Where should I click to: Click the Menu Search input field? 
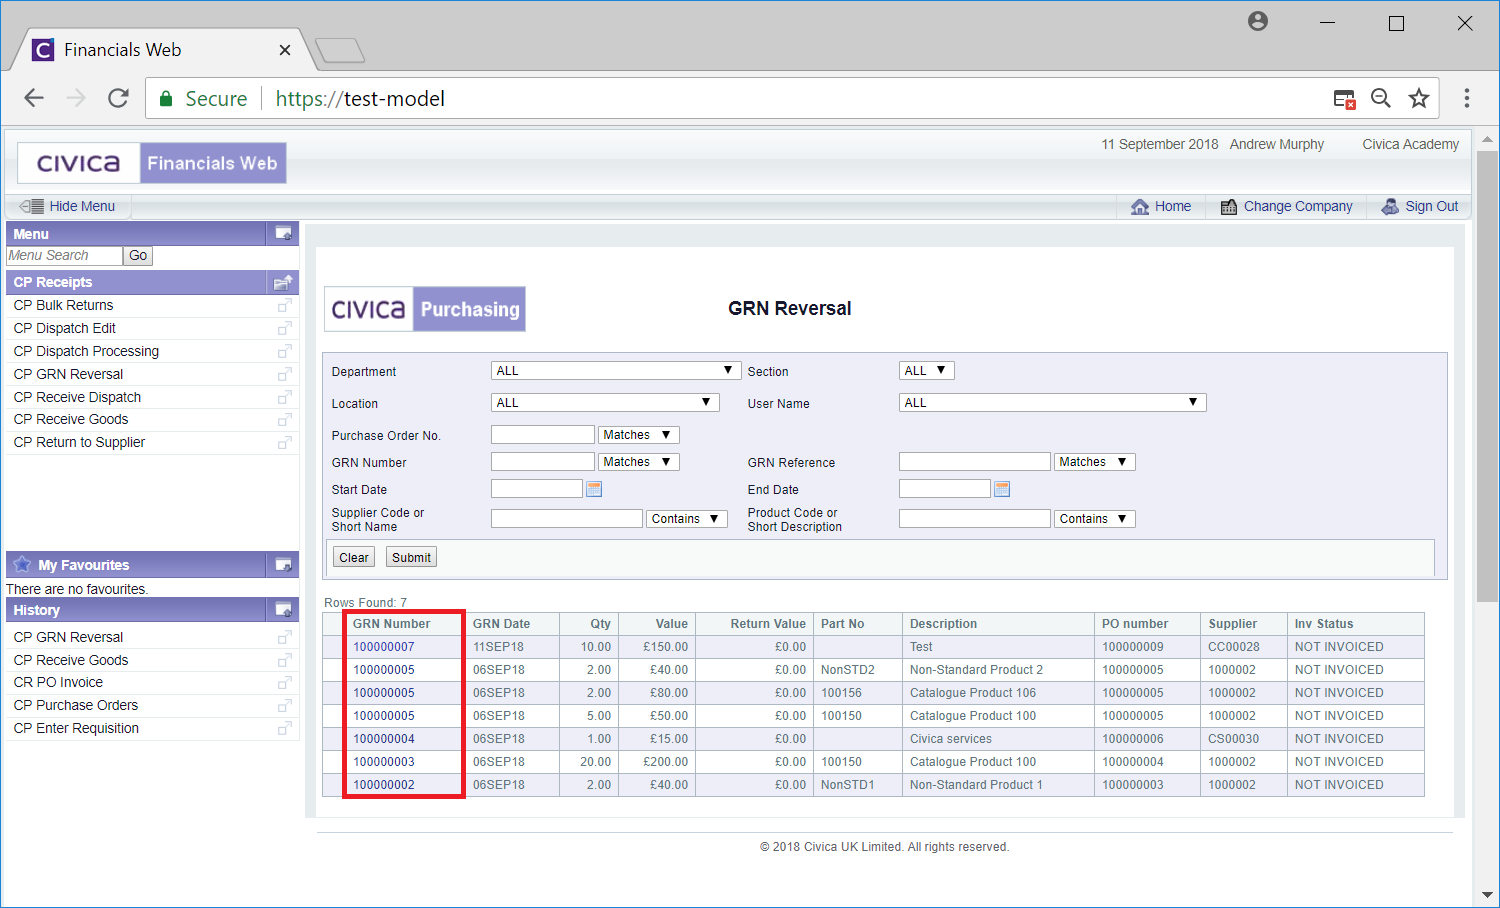pos(64,256)
